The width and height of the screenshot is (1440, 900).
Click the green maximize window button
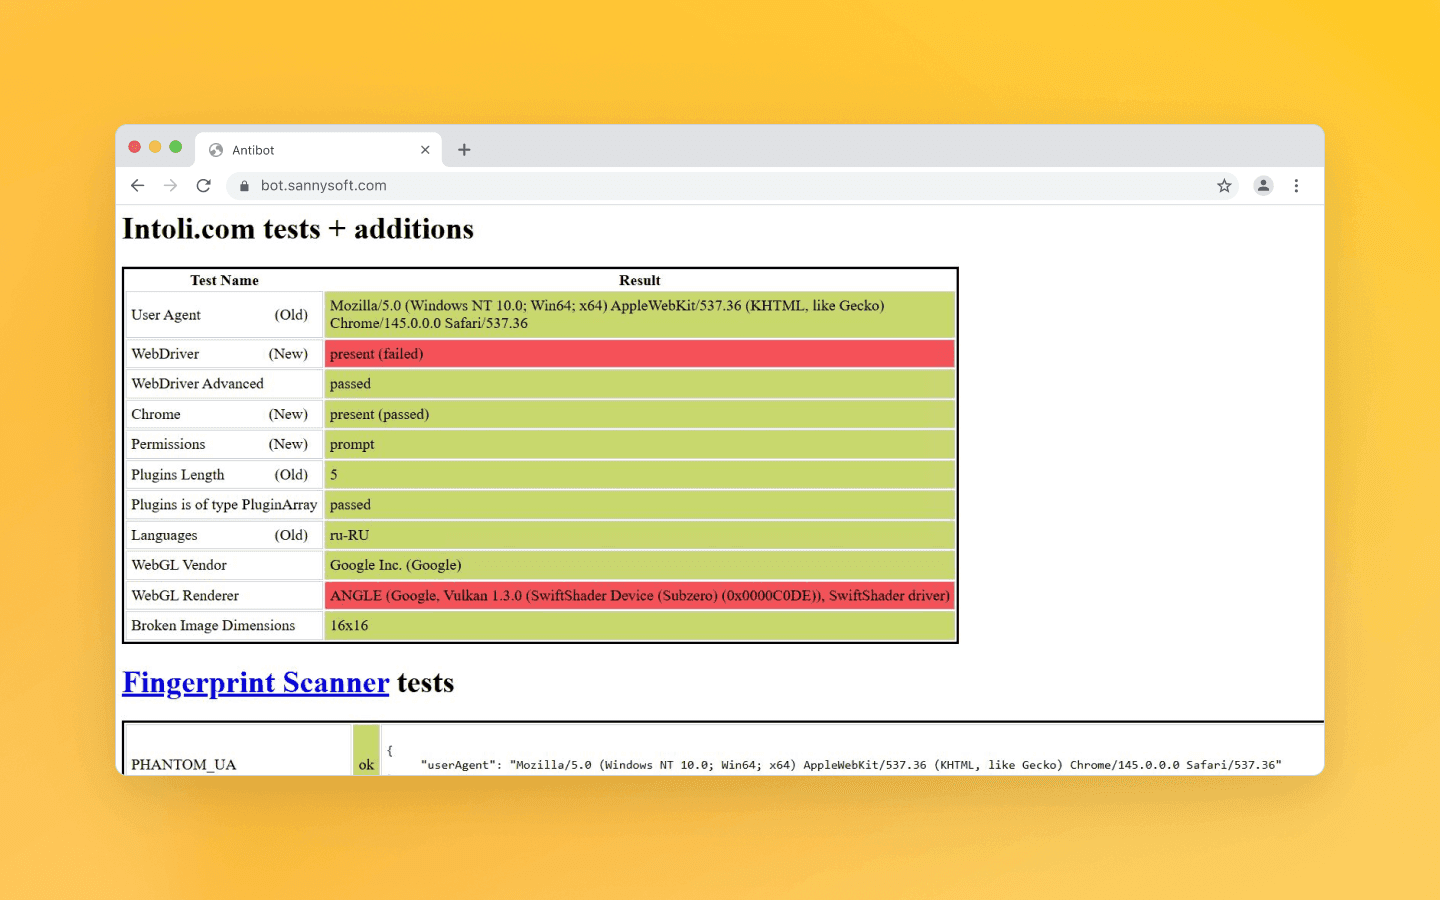(x=176, y=147)
